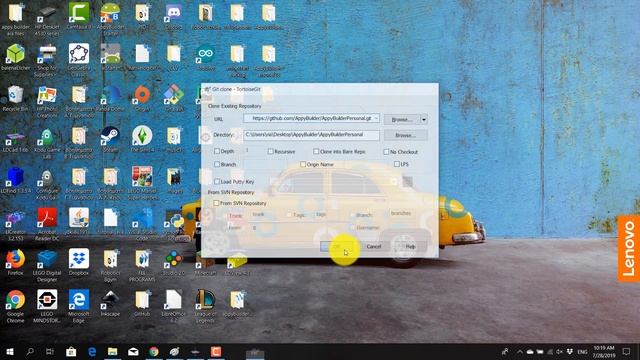640x360 pixels.
Task: Launch Google Chrome desktop shortcut
Action: pos(16,306)
